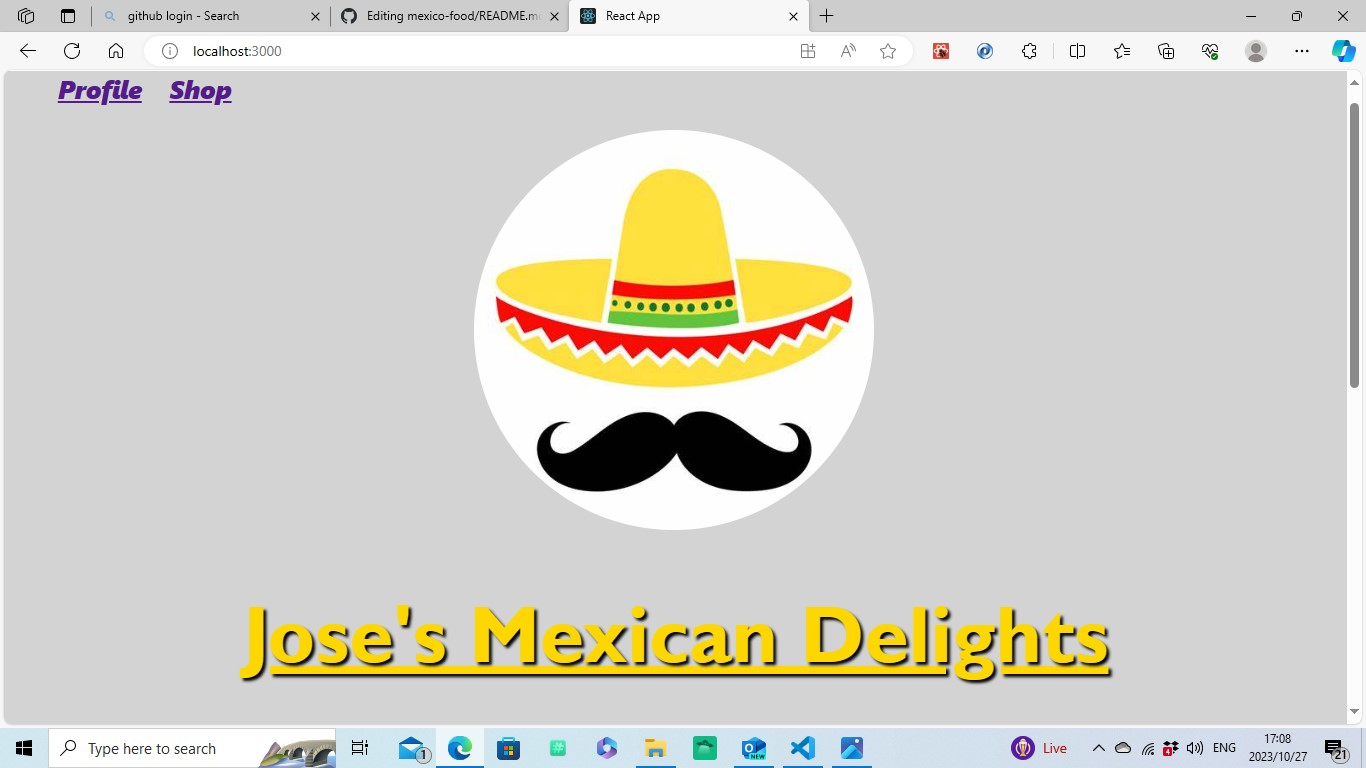
Task: Open the tab actions menu
Action: pos(25,16)
